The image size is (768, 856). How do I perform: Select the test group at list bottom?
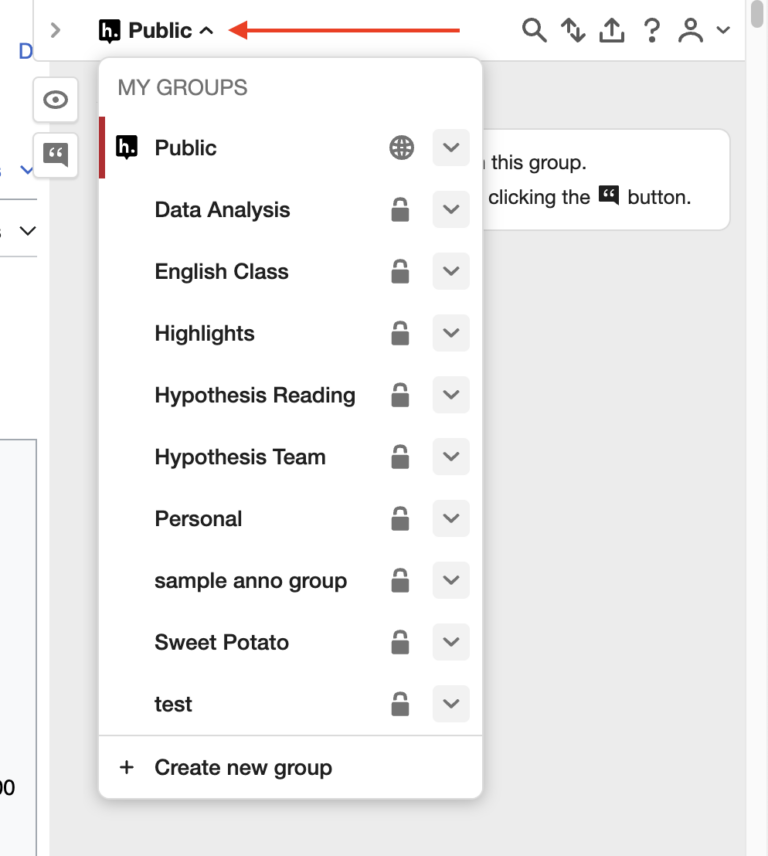coord(173,704)
